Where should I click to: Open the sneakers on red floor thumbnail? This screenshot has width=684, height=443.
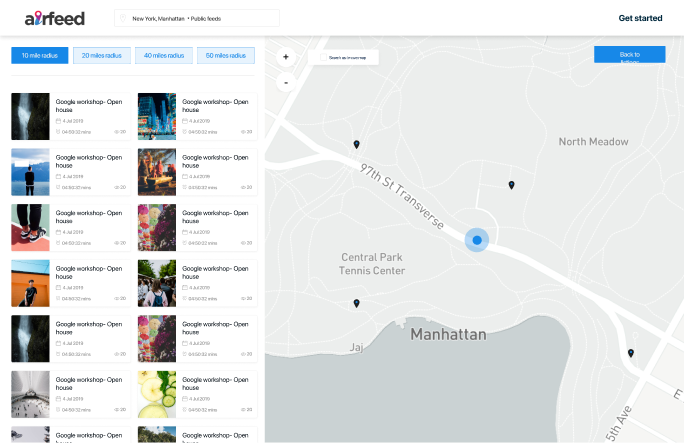pyautogui.click(x=31, y=228)
